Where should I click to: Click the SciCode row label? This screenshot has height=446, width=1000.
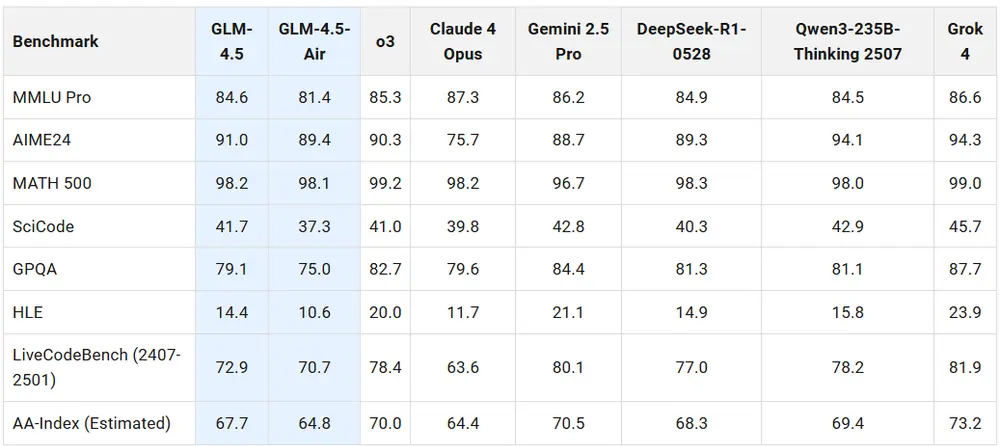coord(43,227)
